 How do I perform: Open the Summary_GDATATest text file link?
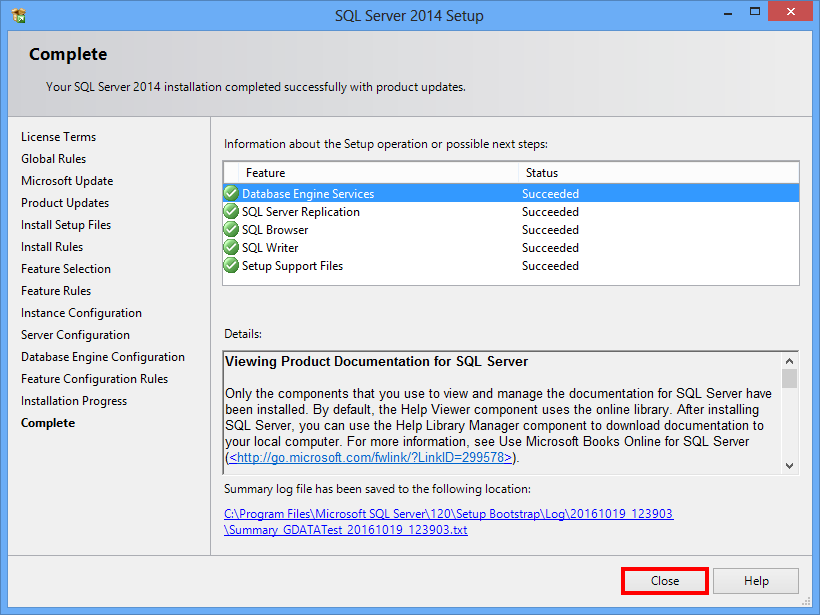pyautogui.click(x=346, y=530)
